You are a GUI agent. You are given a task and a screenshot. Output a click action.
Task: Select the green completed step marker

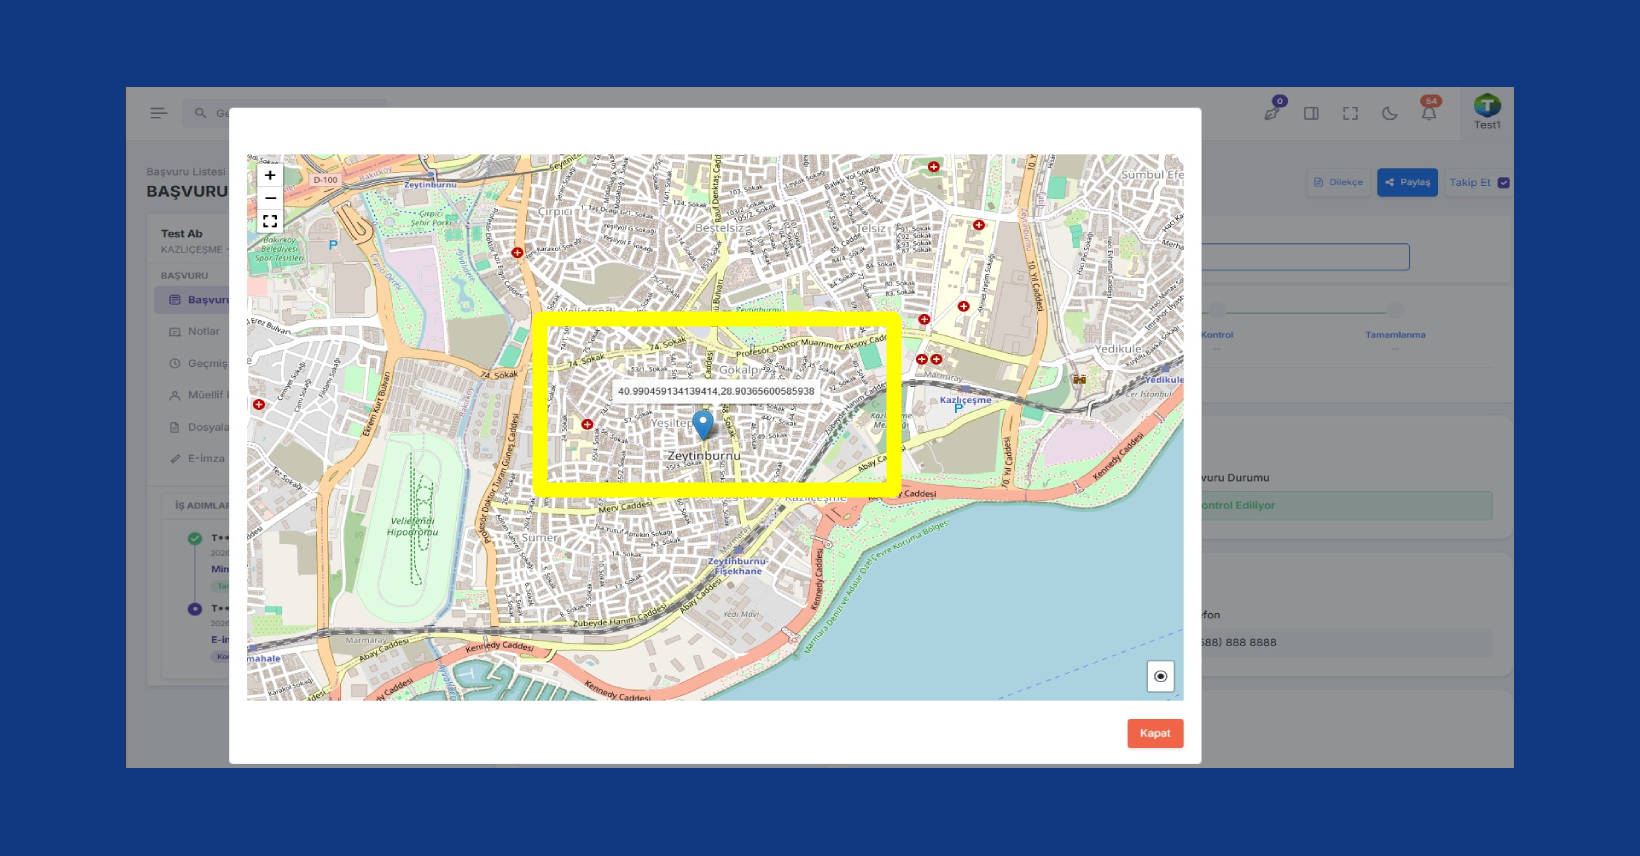click(195, 539)
